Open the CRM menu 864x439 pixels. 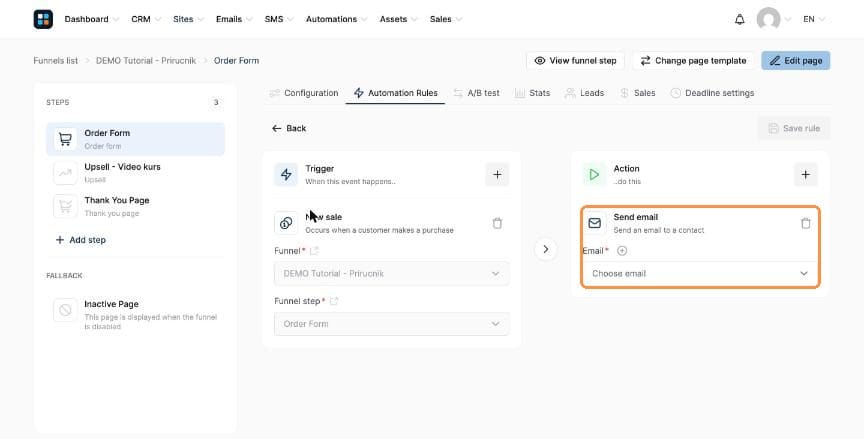click(x=146, y=19)
